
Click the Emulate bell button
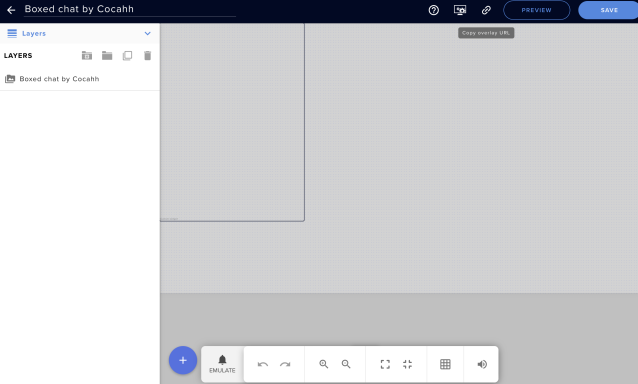coord(222,364)
